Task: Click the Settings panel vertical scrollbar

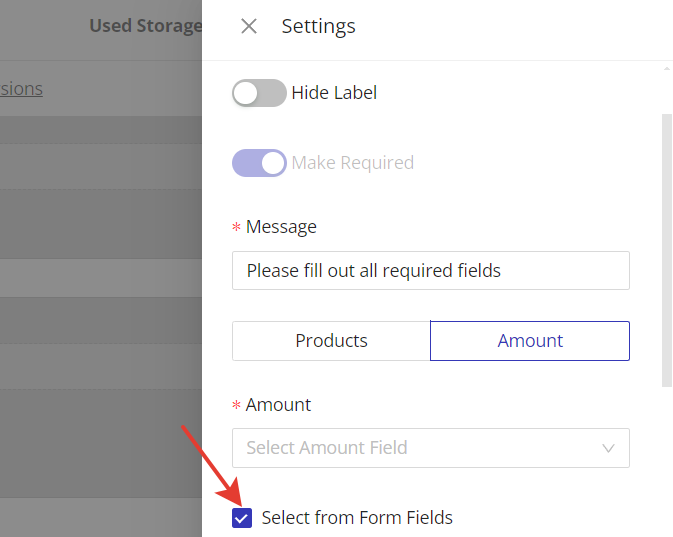Action: 667,250
